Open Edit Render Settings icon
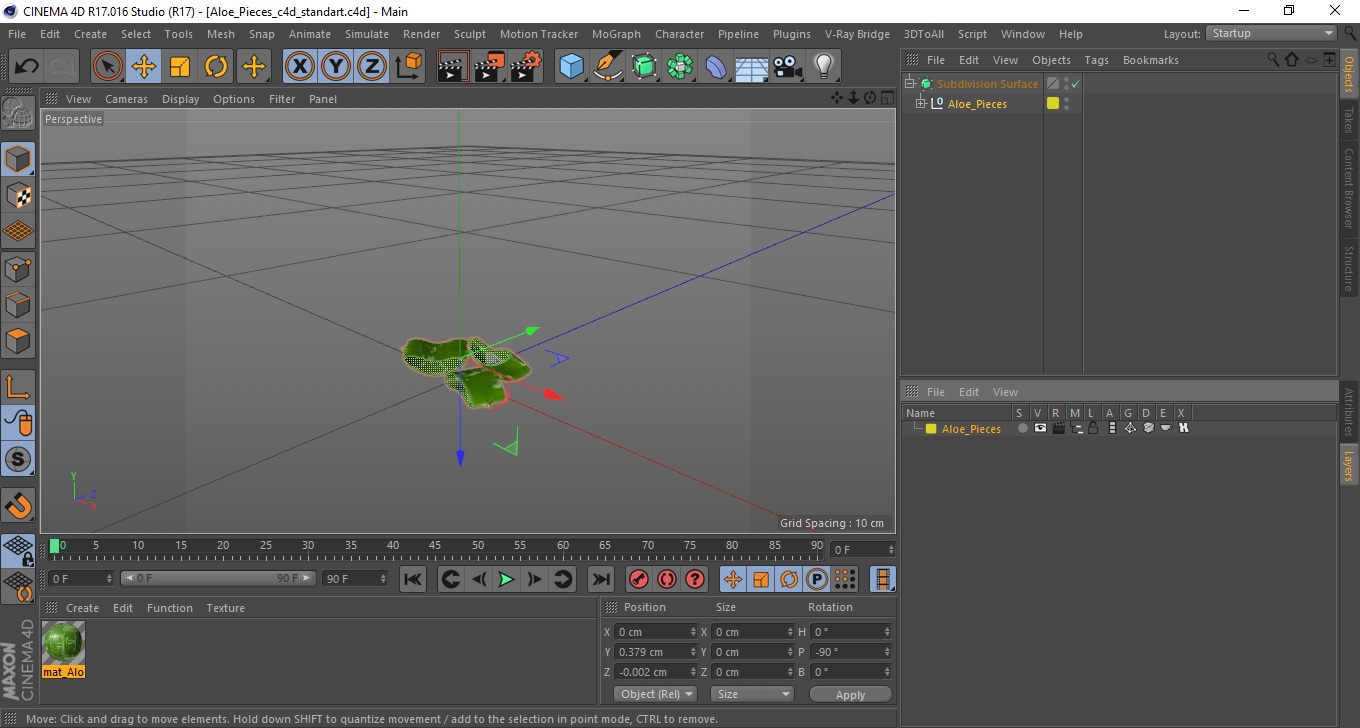 (526, 67)
